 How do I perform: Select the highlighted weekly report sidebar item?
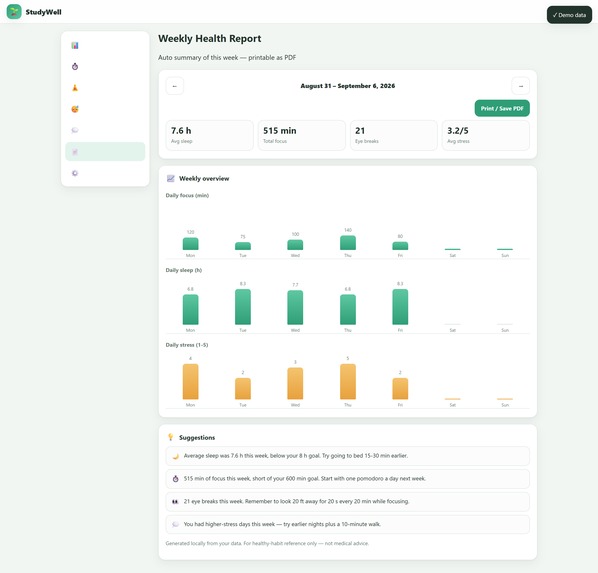(x=105, y=152)
